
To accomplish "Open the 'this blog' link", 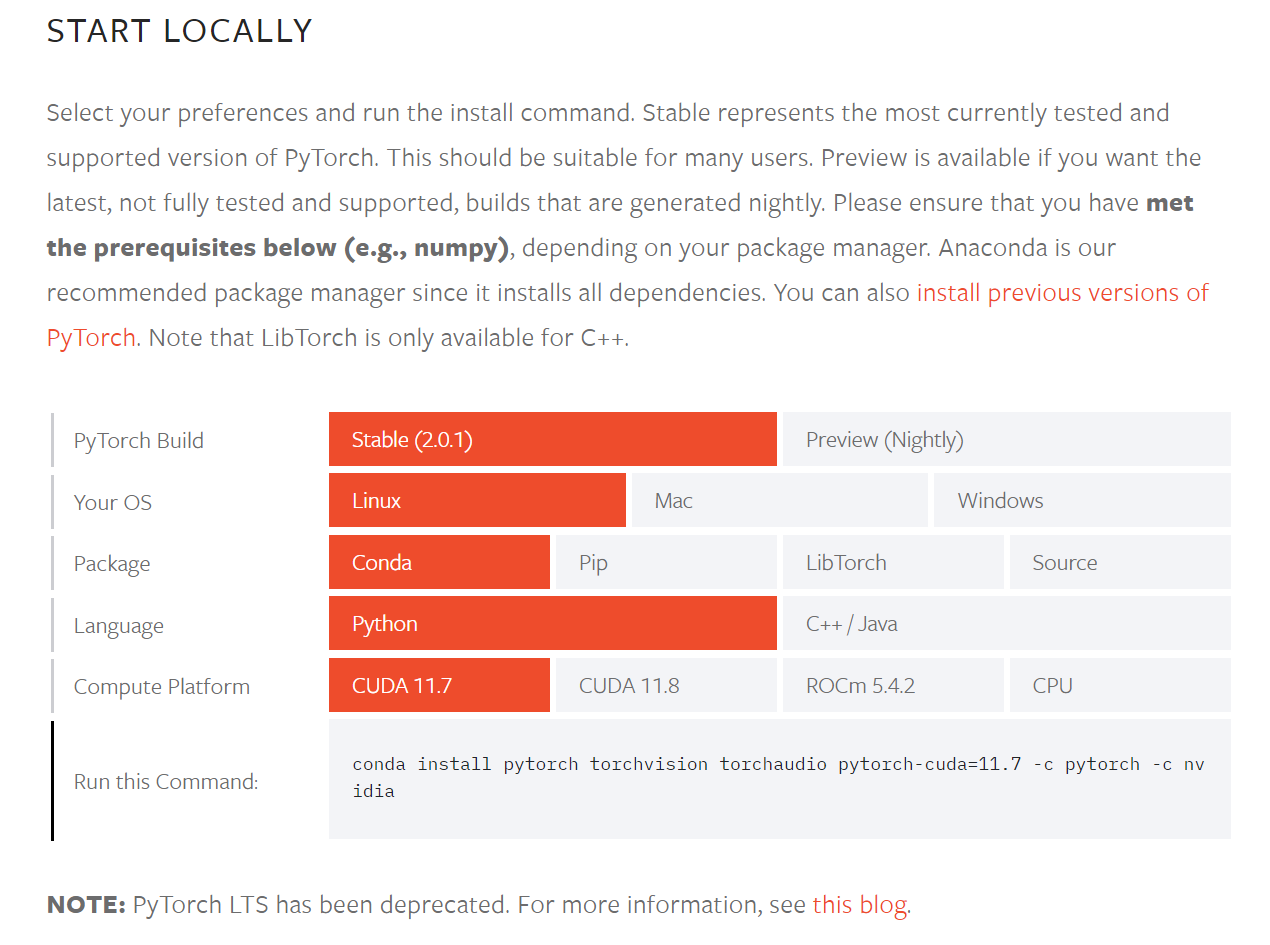I will pyautogui.click(x=859, y=905).
